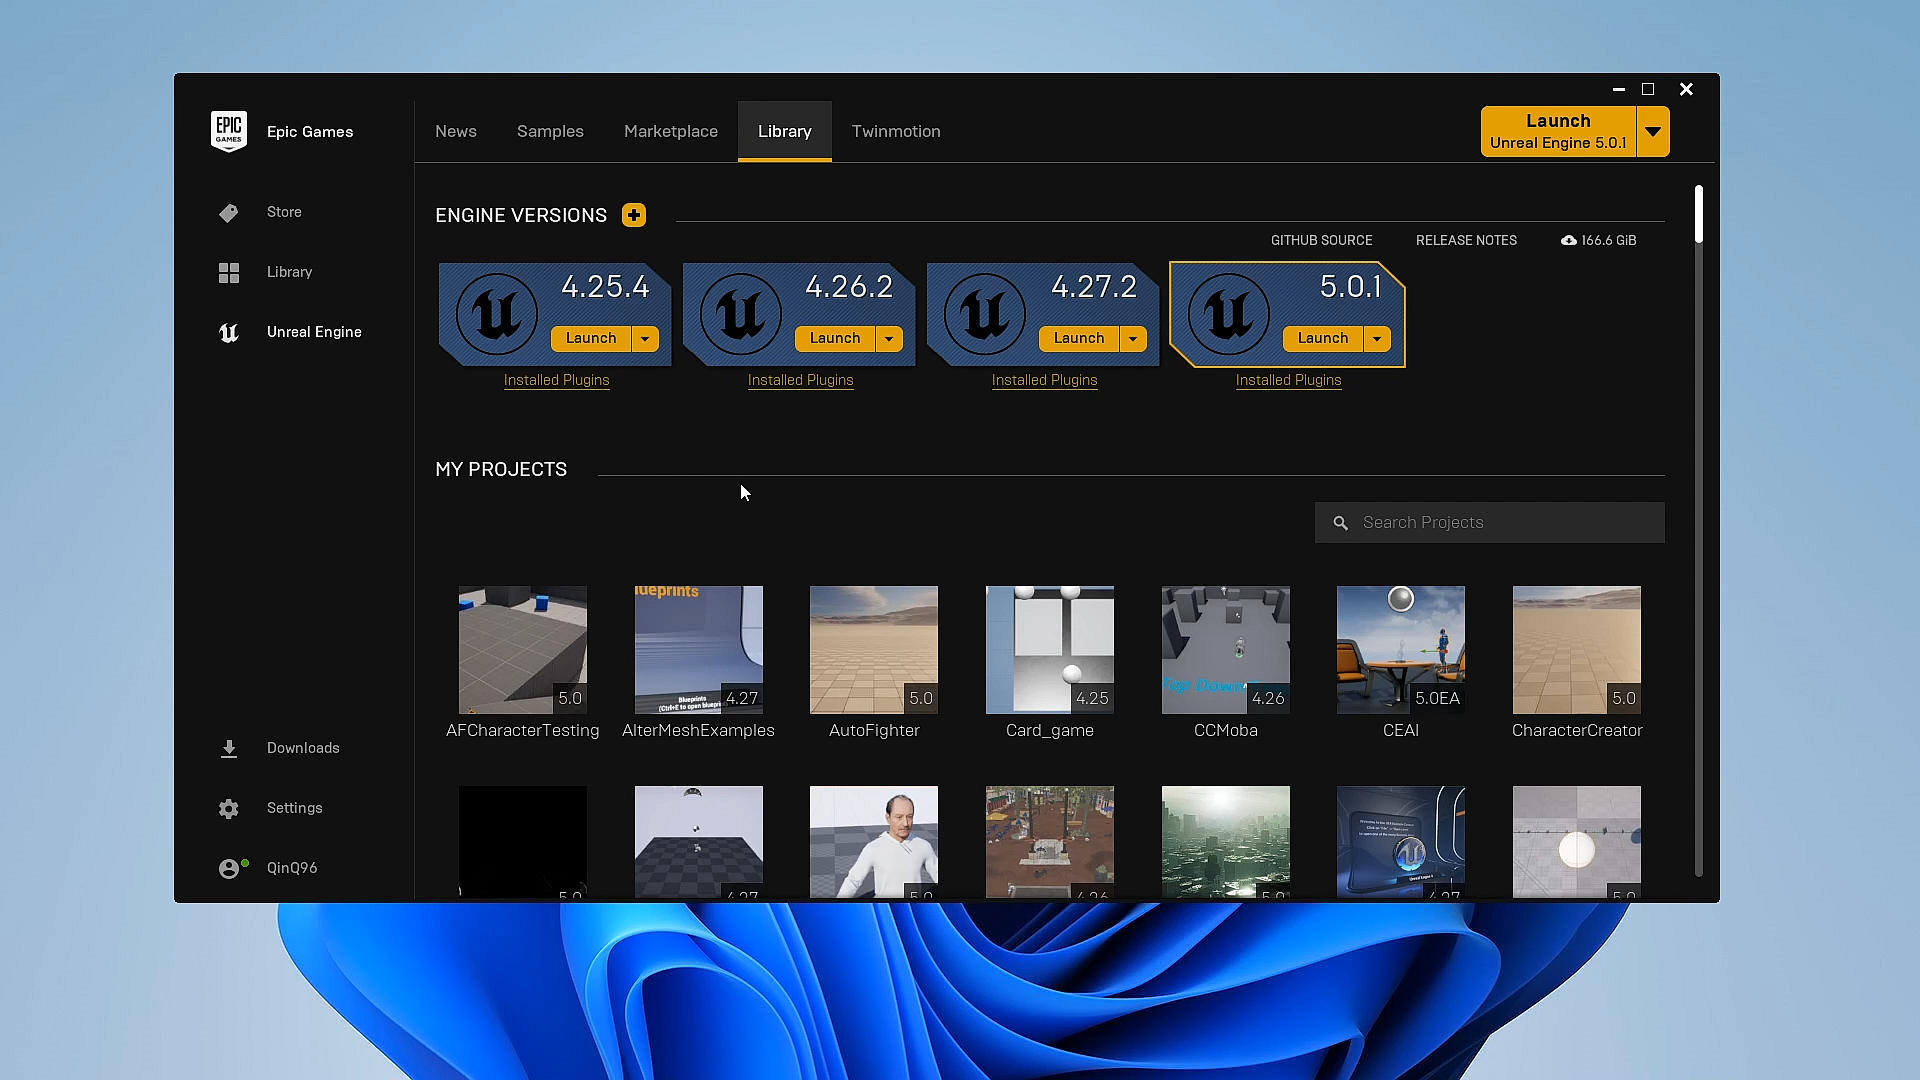The image size is (1920, 1080).
Task: Add engine version with plus icon
Action: (634, 215)
